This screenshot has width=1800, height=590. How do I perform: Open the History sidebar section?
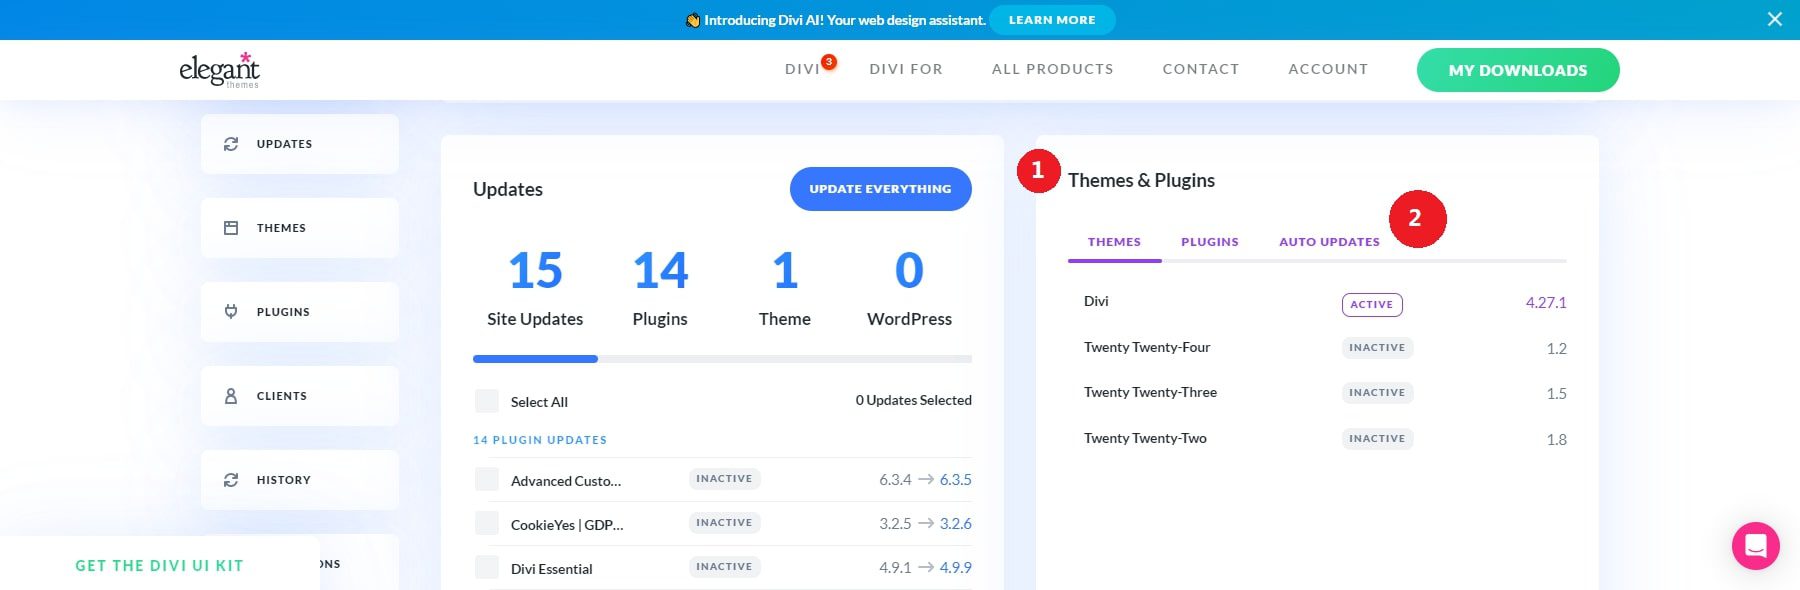tap(300, 480)
